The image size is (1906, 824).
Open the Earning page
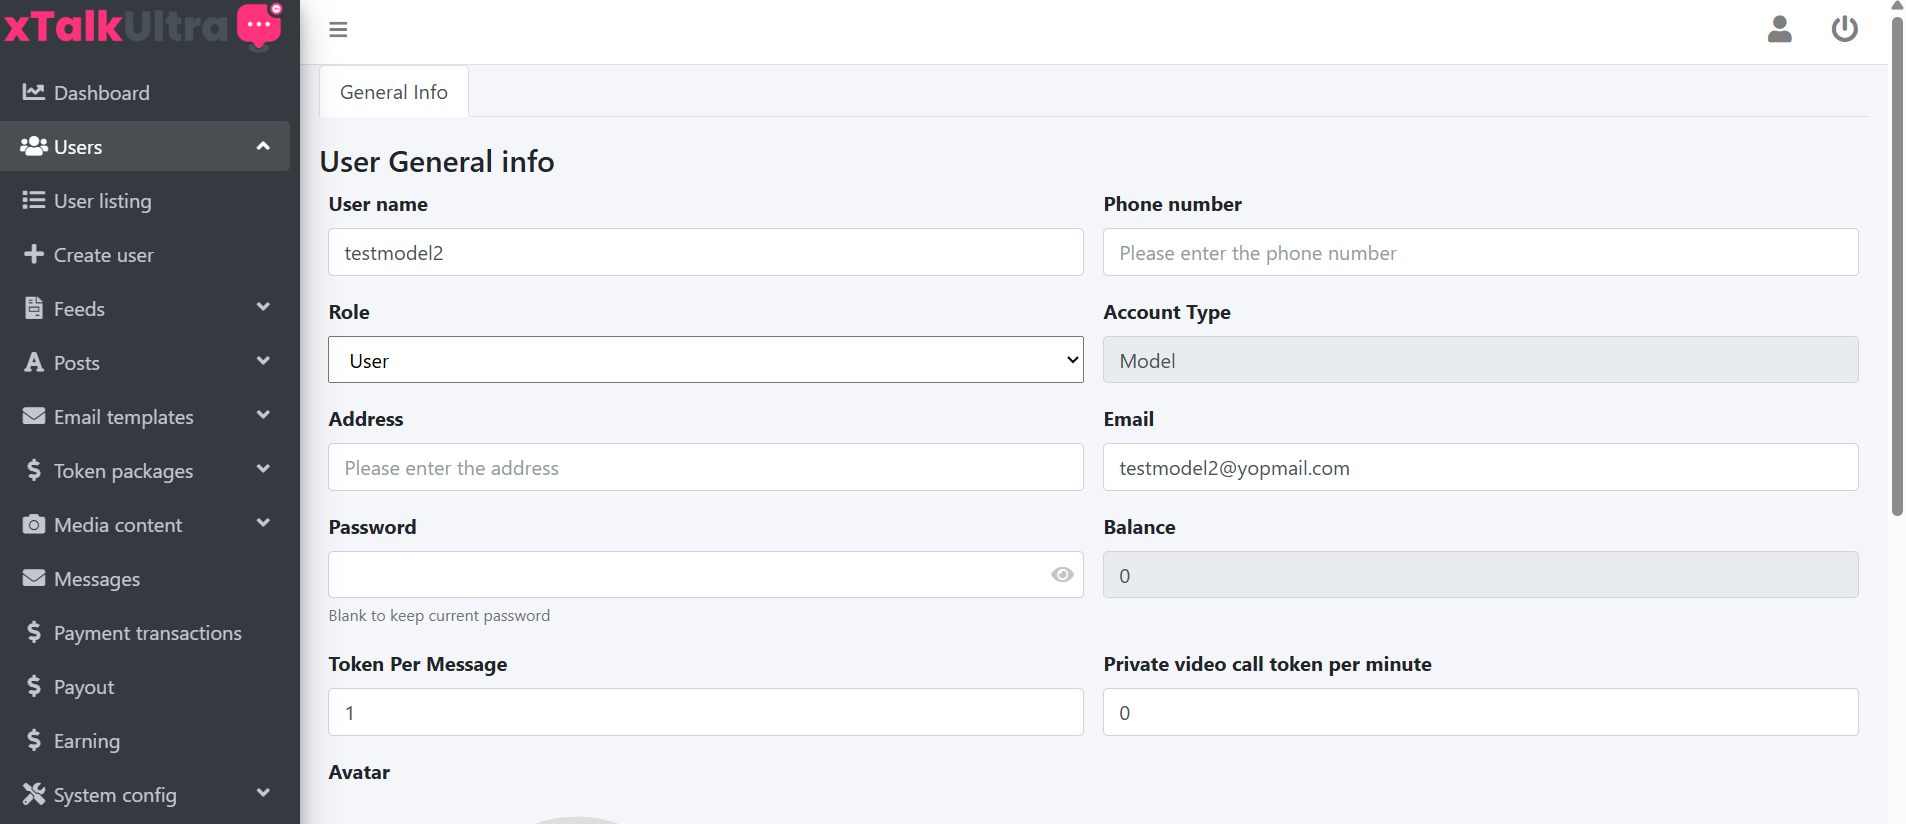[86, 741]
